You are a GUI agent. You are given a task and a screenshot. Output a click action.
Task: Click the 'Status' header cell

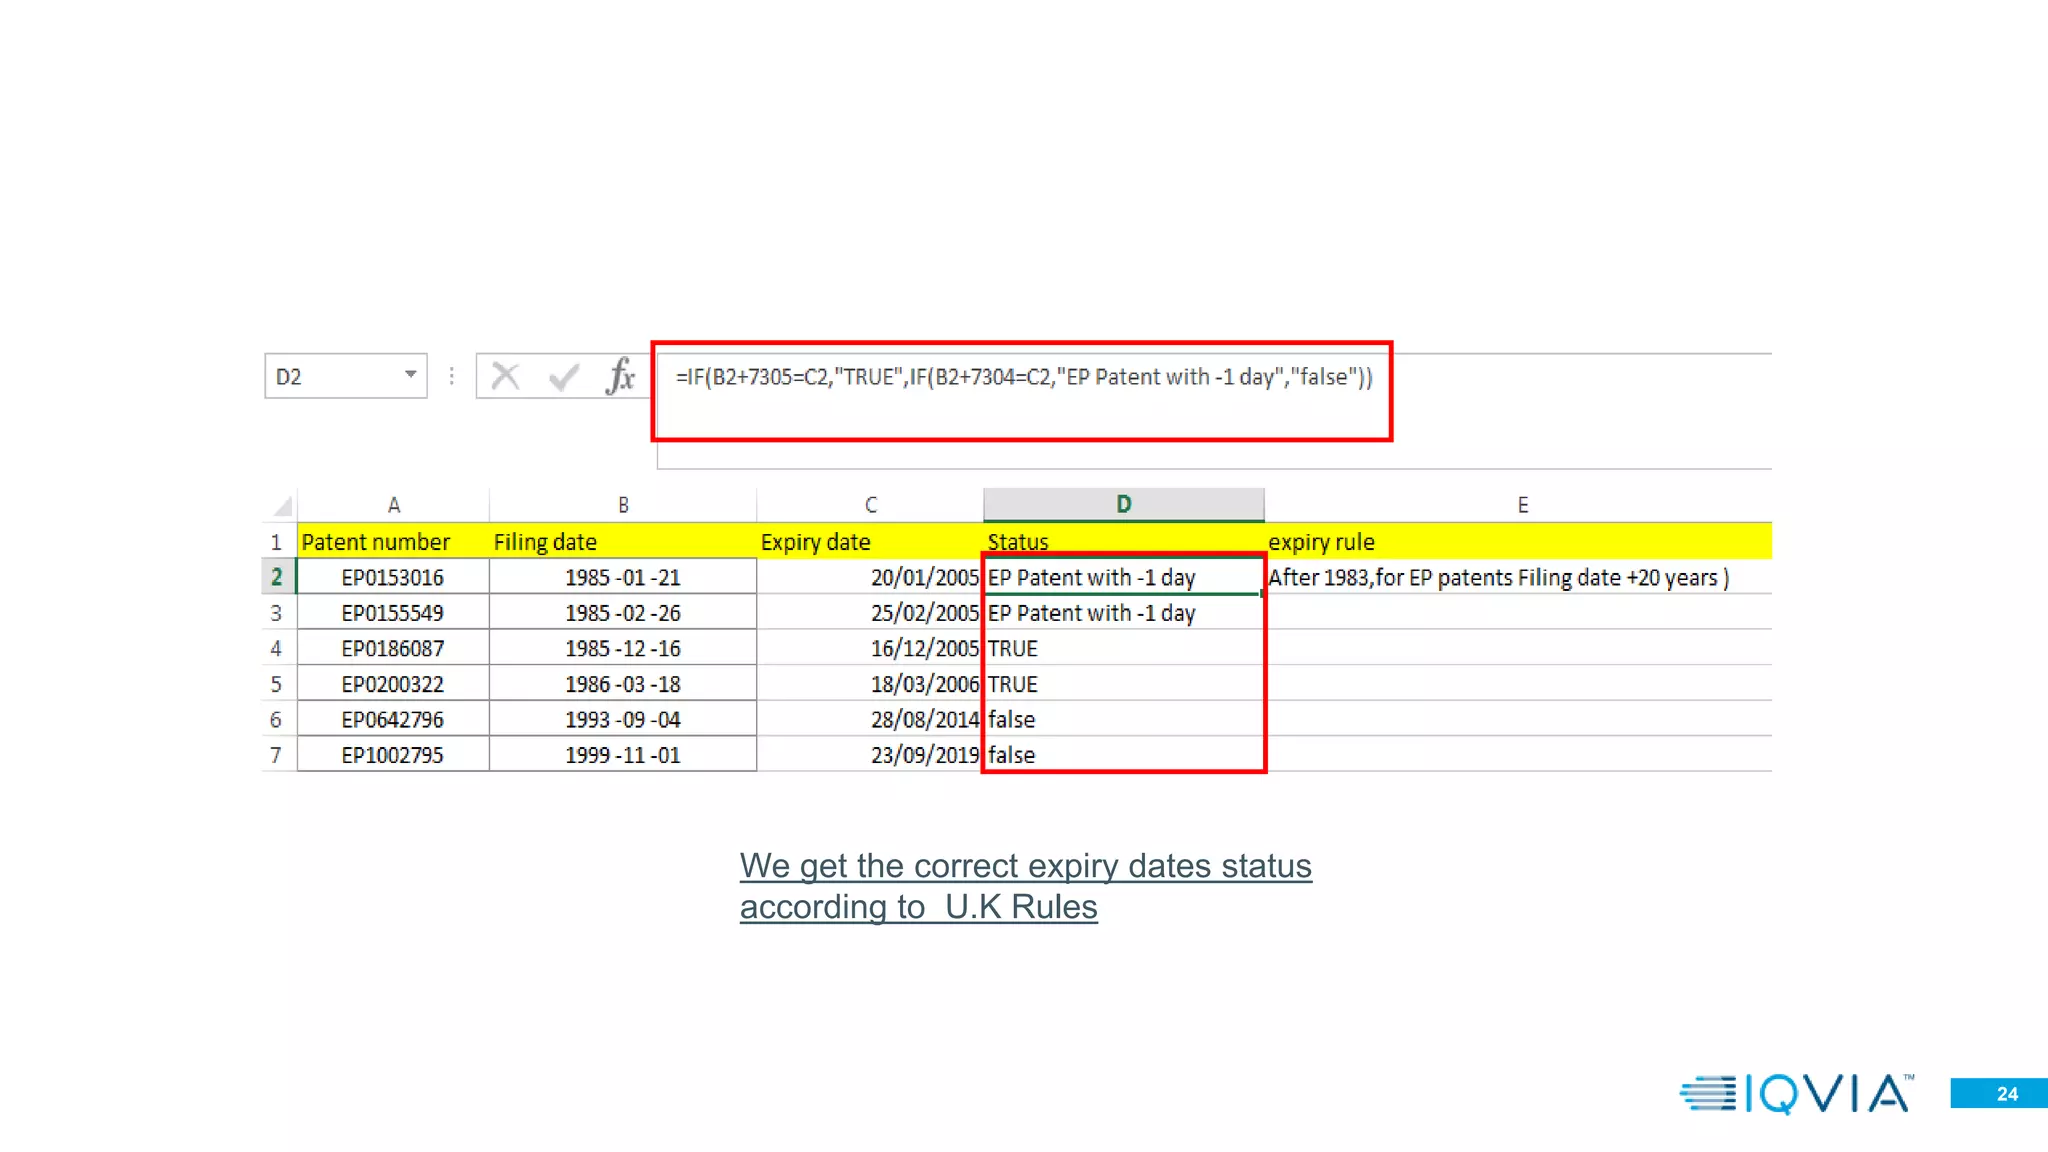1124,542
